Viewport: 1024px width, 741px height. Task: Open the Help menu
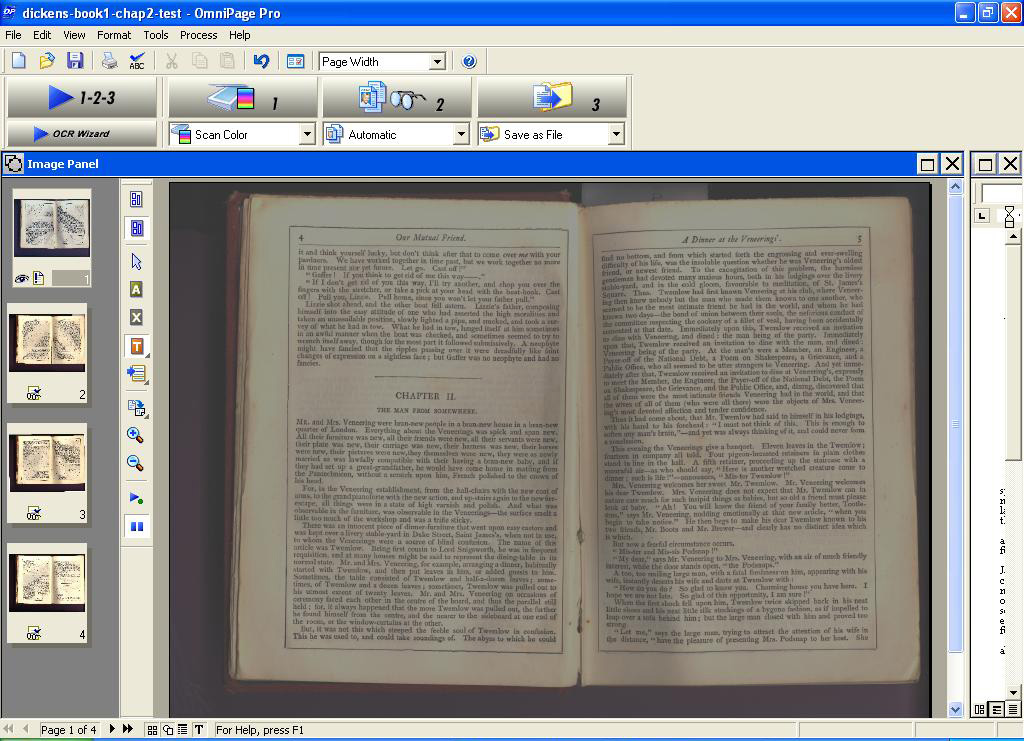click(239, 35)
